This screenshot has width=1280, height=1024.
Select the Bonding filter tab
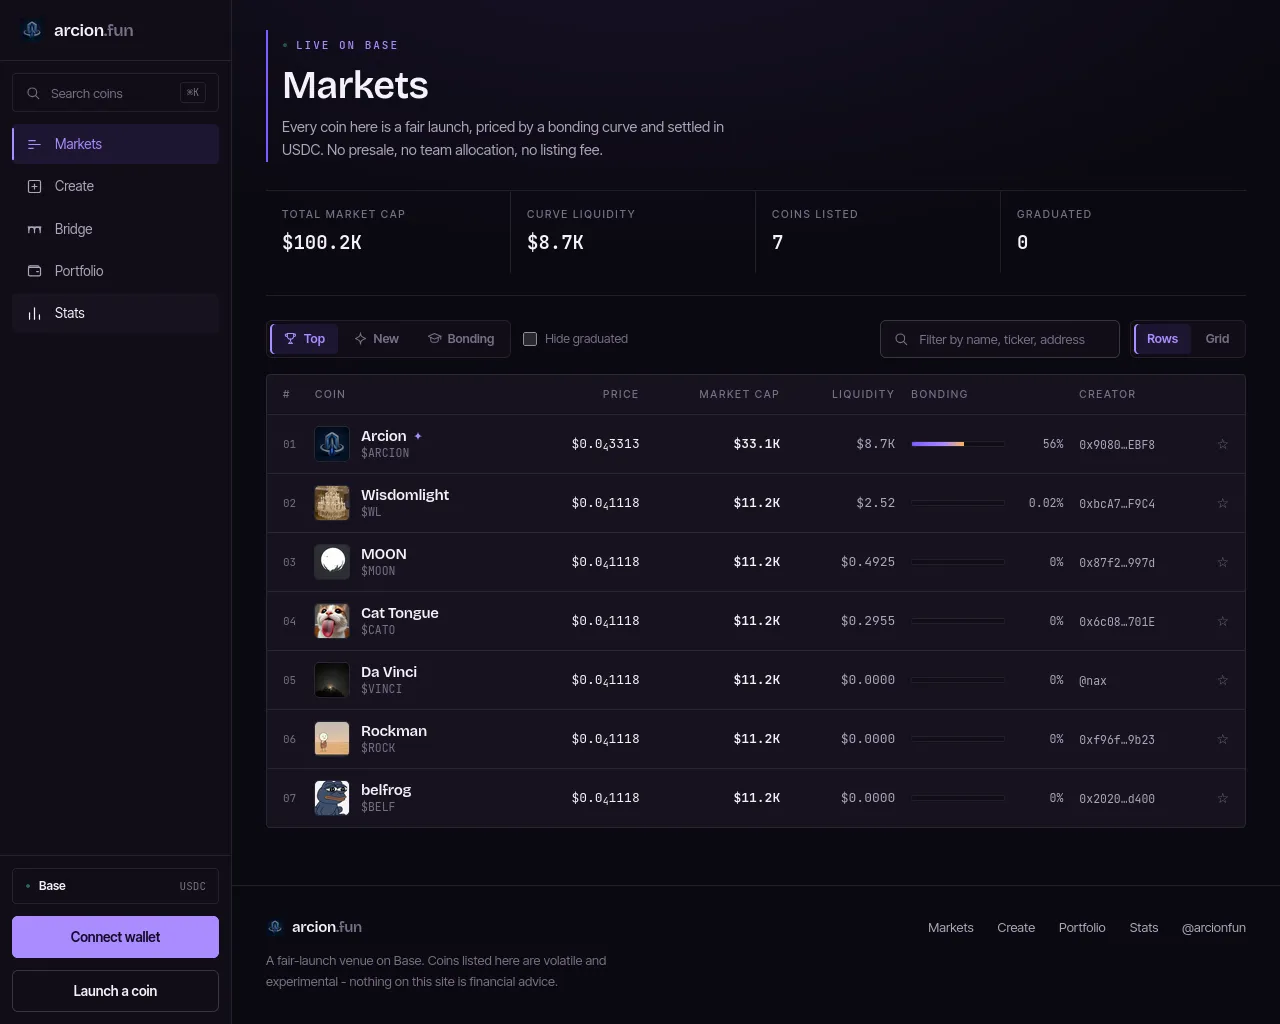click(461, 339)
